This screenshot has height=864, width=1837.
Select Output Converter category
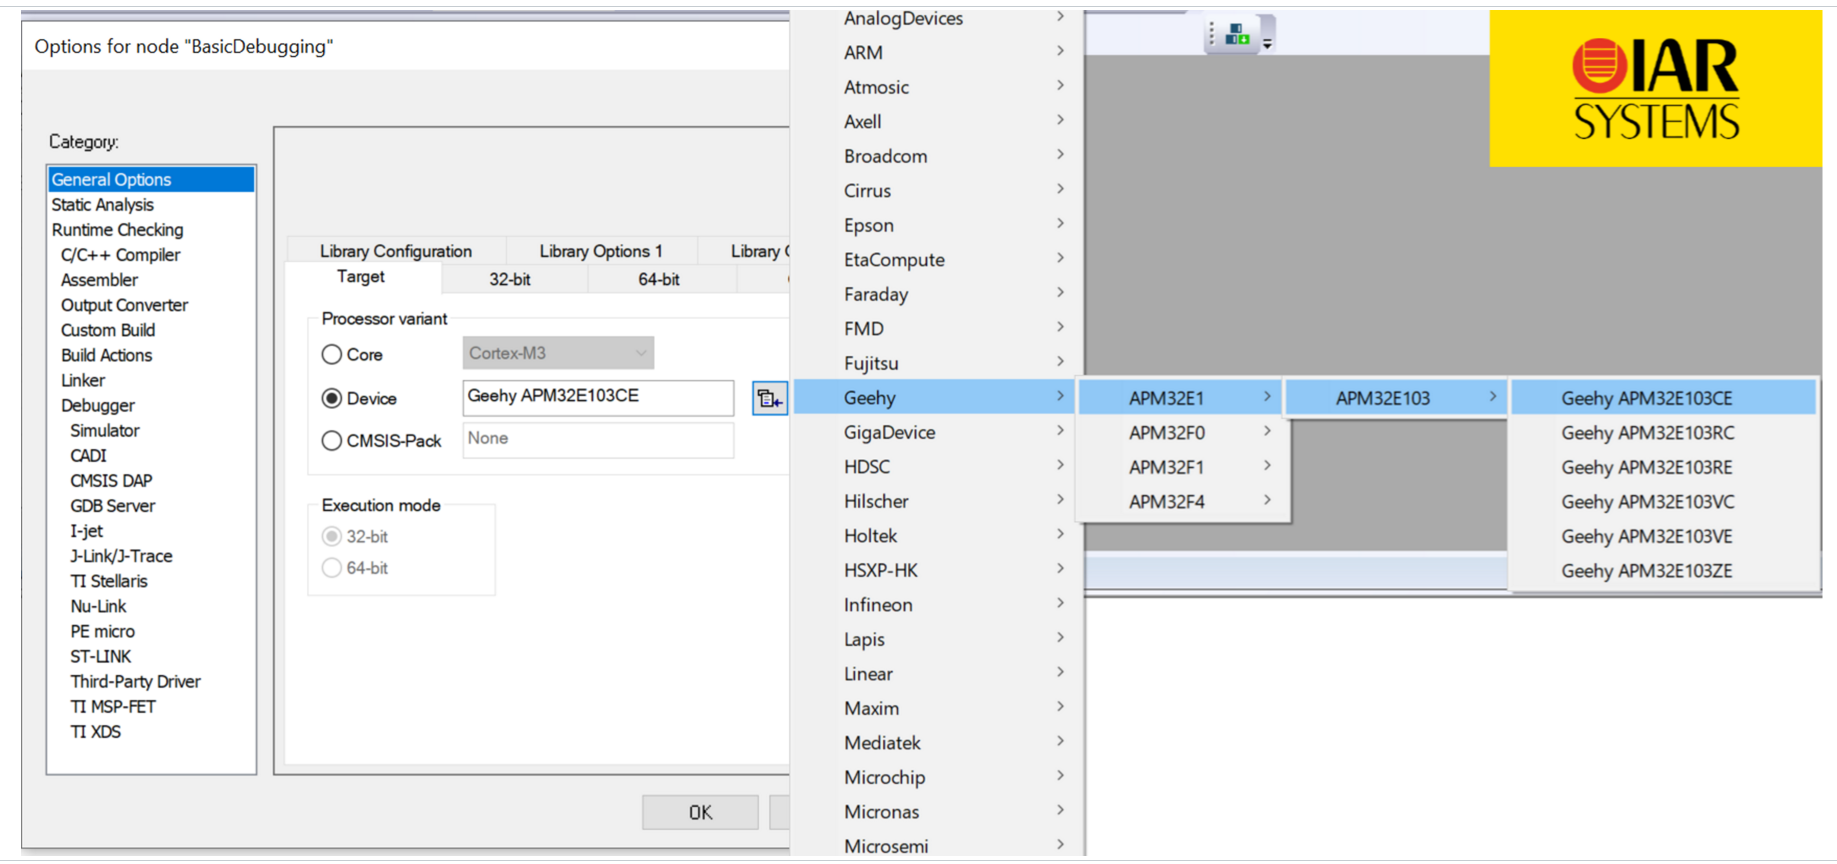(125, 305)
